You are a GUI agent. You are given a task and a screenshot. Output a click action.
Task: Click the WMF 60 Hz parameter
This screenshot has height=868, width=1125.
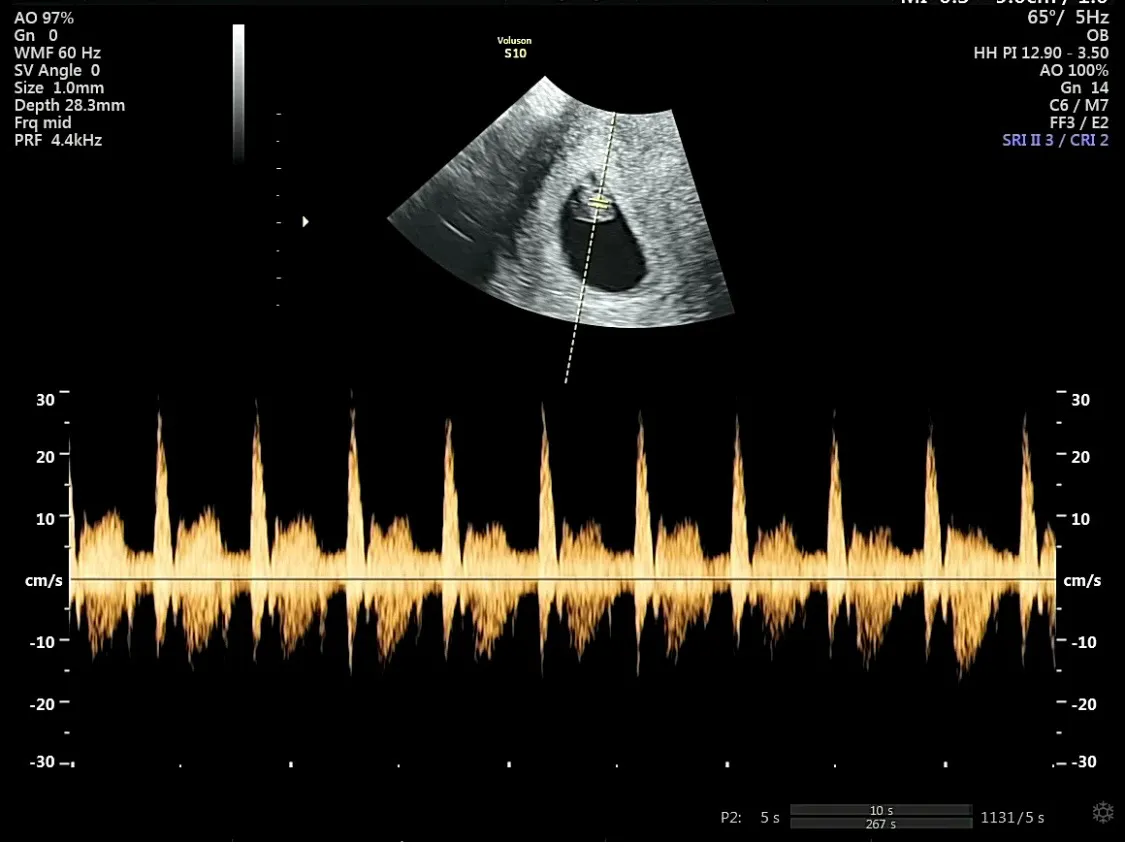[x=57, y=52]
